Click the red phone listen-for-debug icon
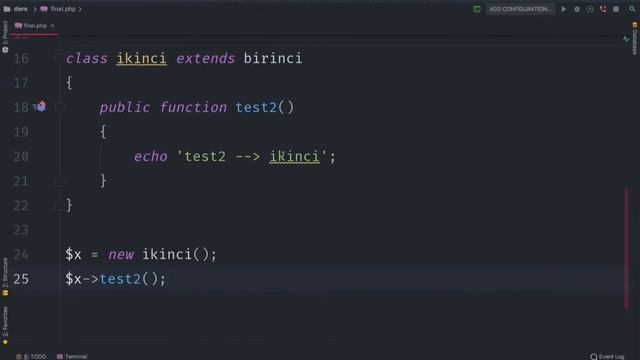640x360 pixels. [x=603, y=9]
